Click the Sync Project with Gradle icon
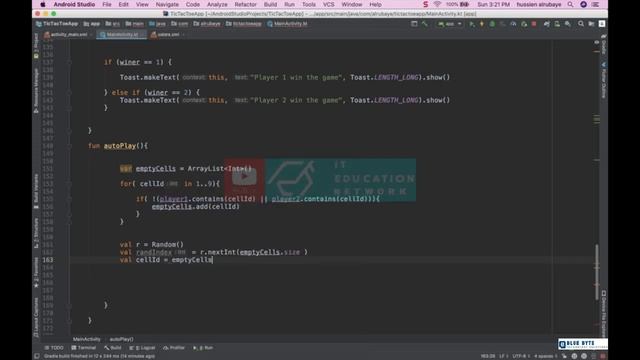640x360 pixels. click(547, 24)
